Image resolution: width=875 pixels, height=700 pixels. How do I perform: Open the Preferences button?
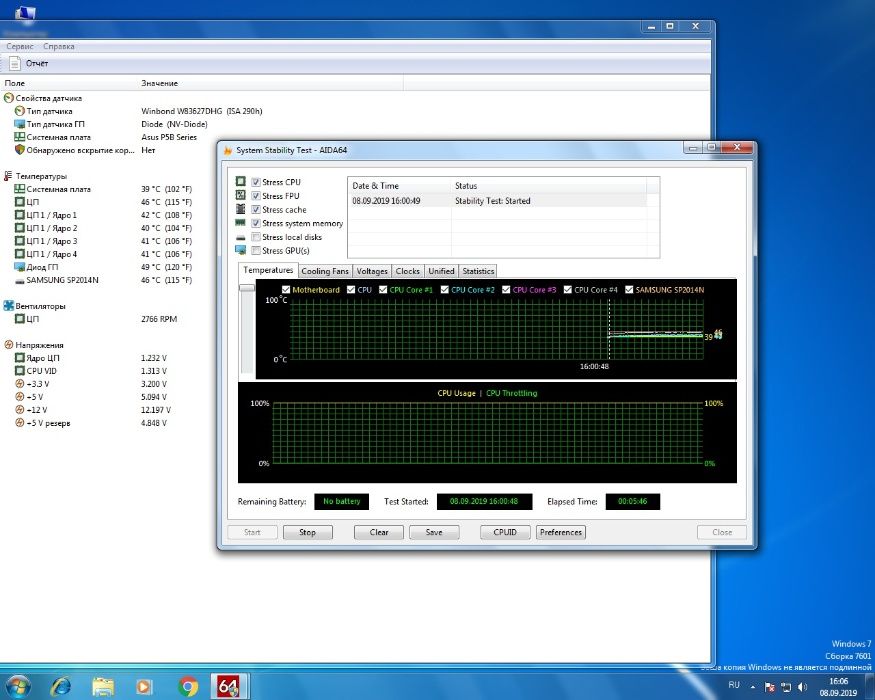pos(561,532)
